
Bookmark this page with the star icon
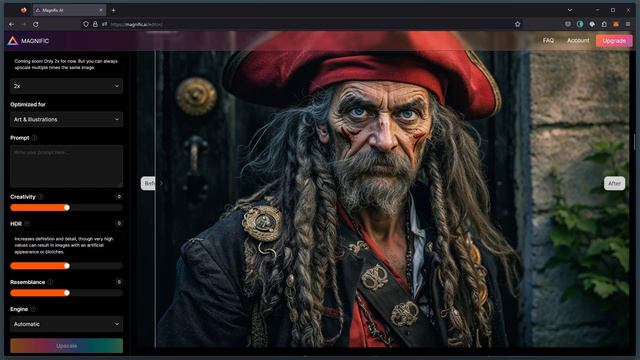click(518, 24)
